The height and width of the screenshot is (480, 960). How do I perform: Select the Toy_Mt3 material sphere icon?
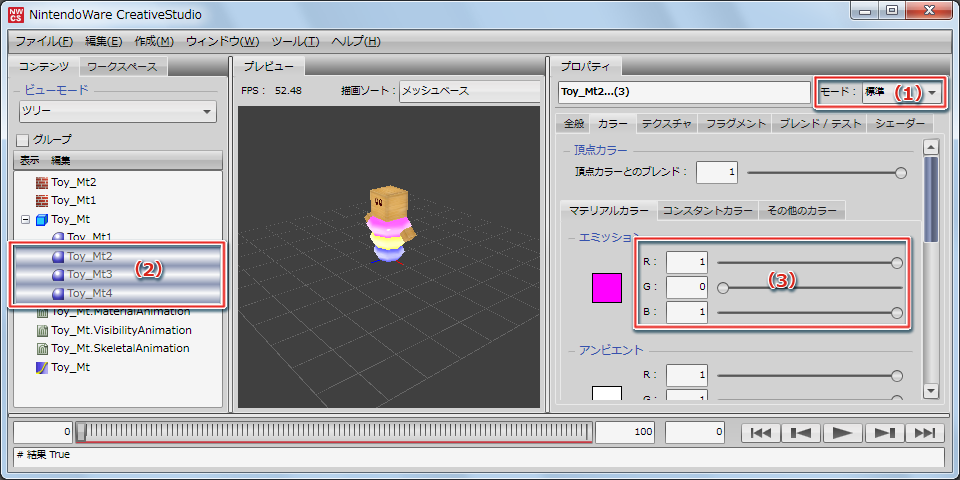pyautogui.click(x=58, y=274)
